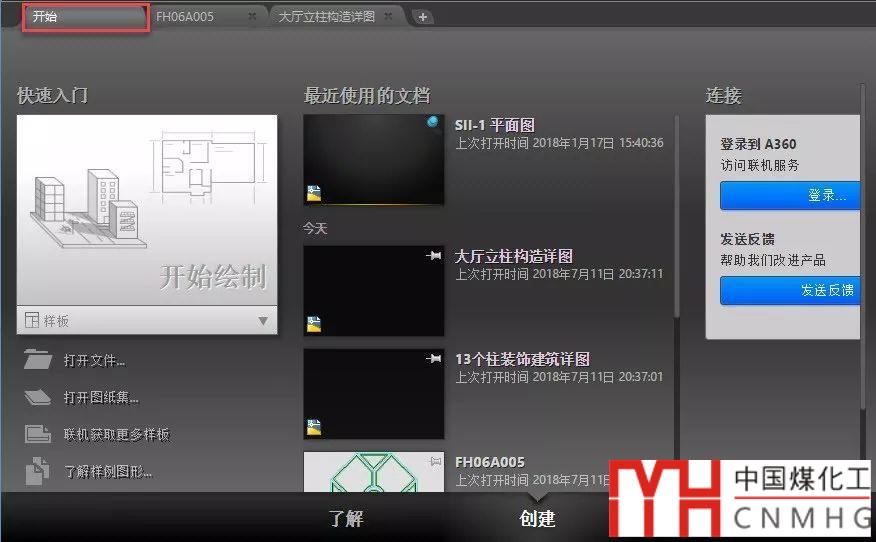
Task: Open the 13个柱装饰建筑详图 thumbnail
Action: 374,394
